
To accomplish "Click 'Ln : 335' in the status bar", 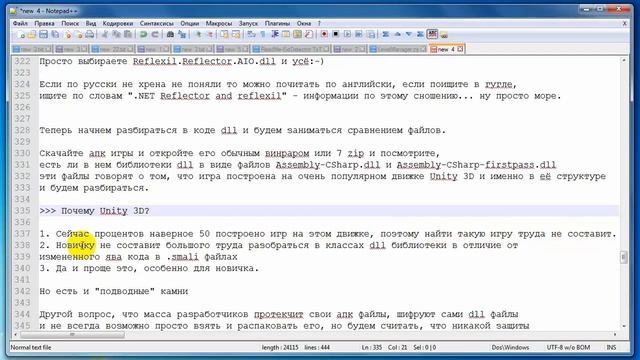I will coord(371,347).
